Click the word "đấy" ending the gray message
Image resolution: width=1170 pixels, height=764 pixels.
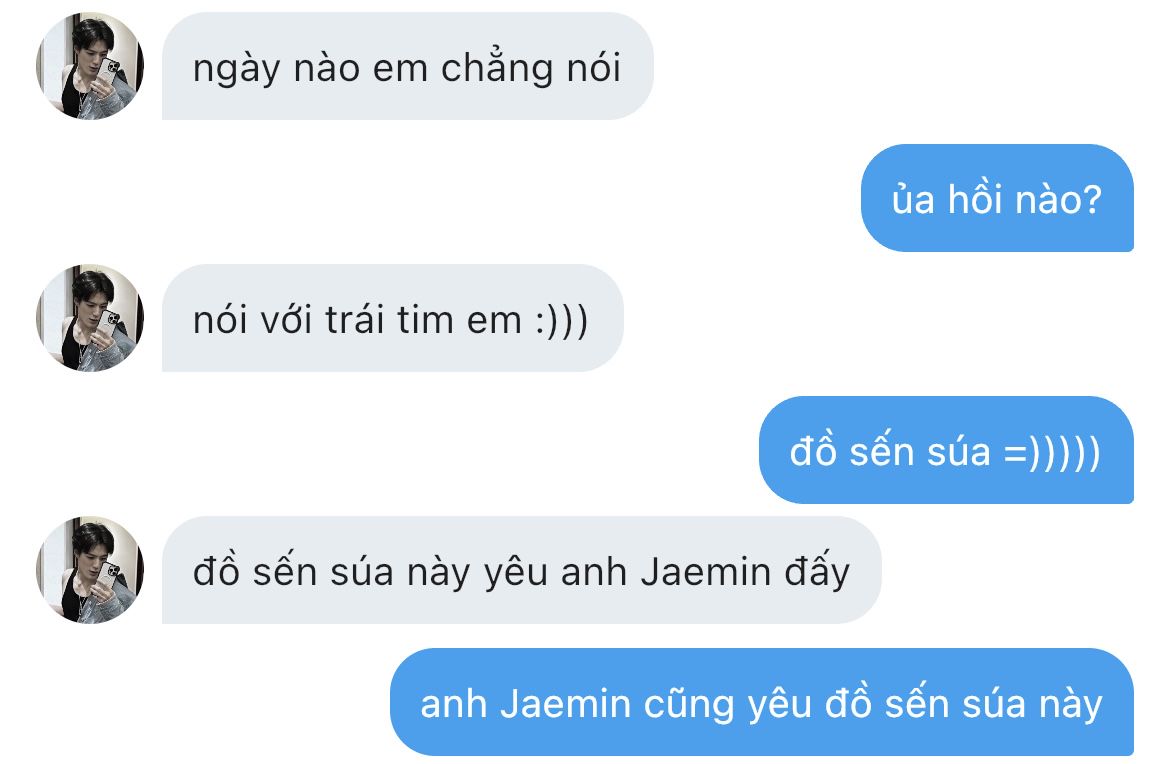816,572
